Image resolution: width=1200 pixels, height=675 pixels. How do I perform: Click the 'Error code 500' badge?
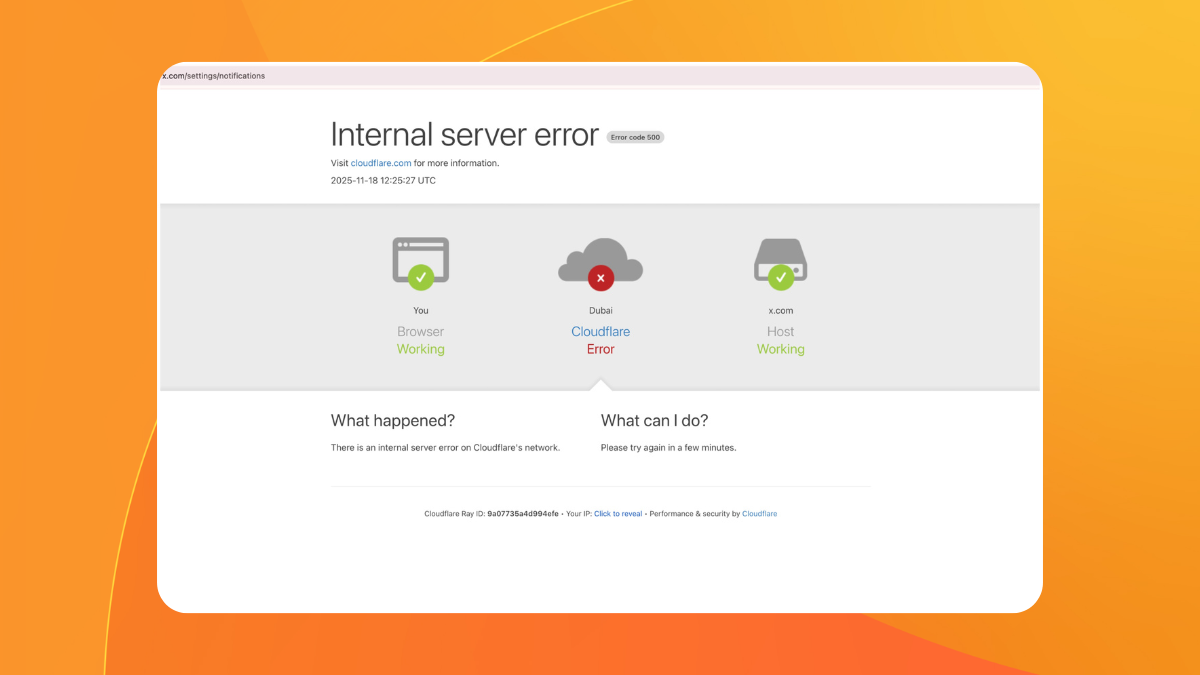634,137
